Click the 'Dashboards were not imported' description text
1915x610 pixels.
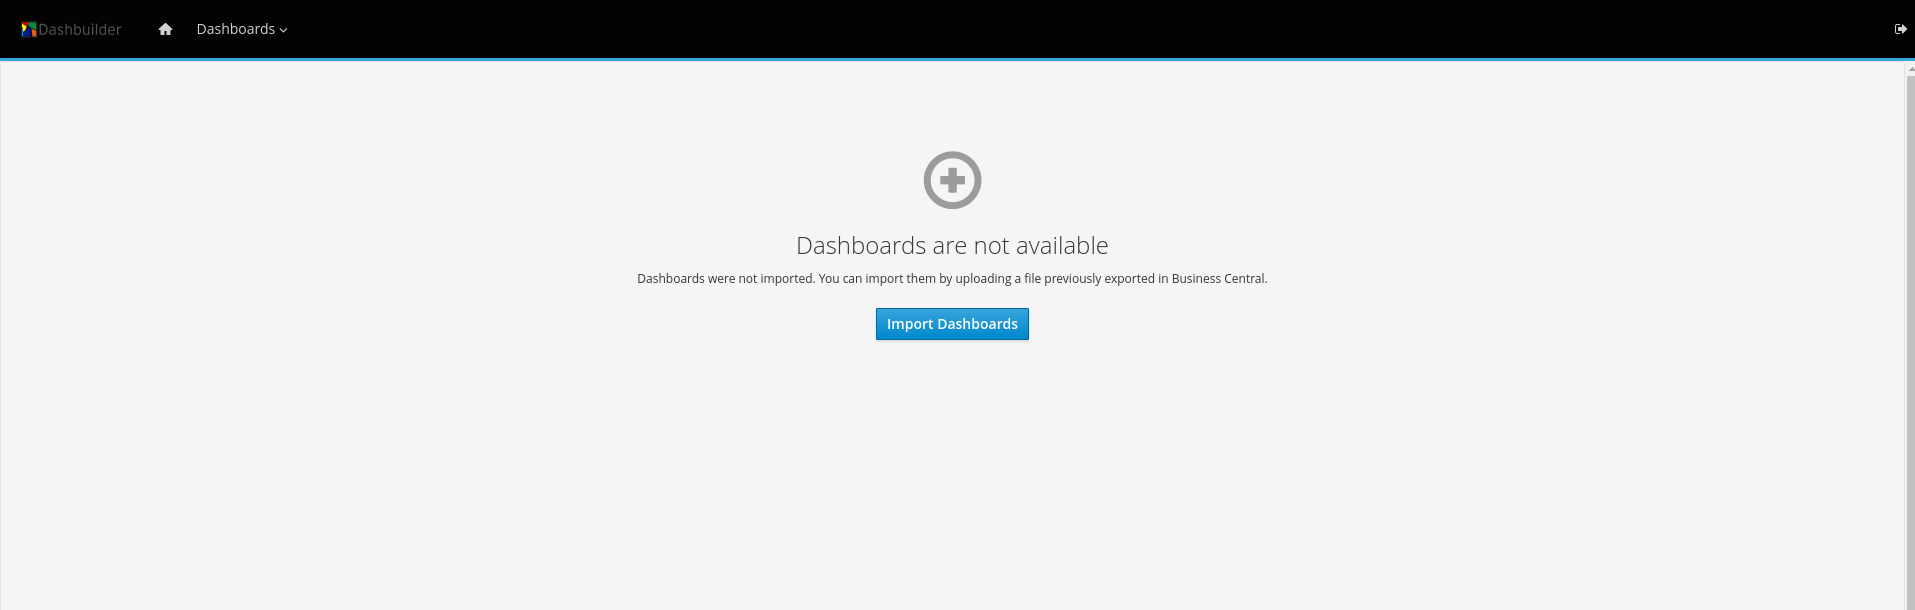point(952,279)
